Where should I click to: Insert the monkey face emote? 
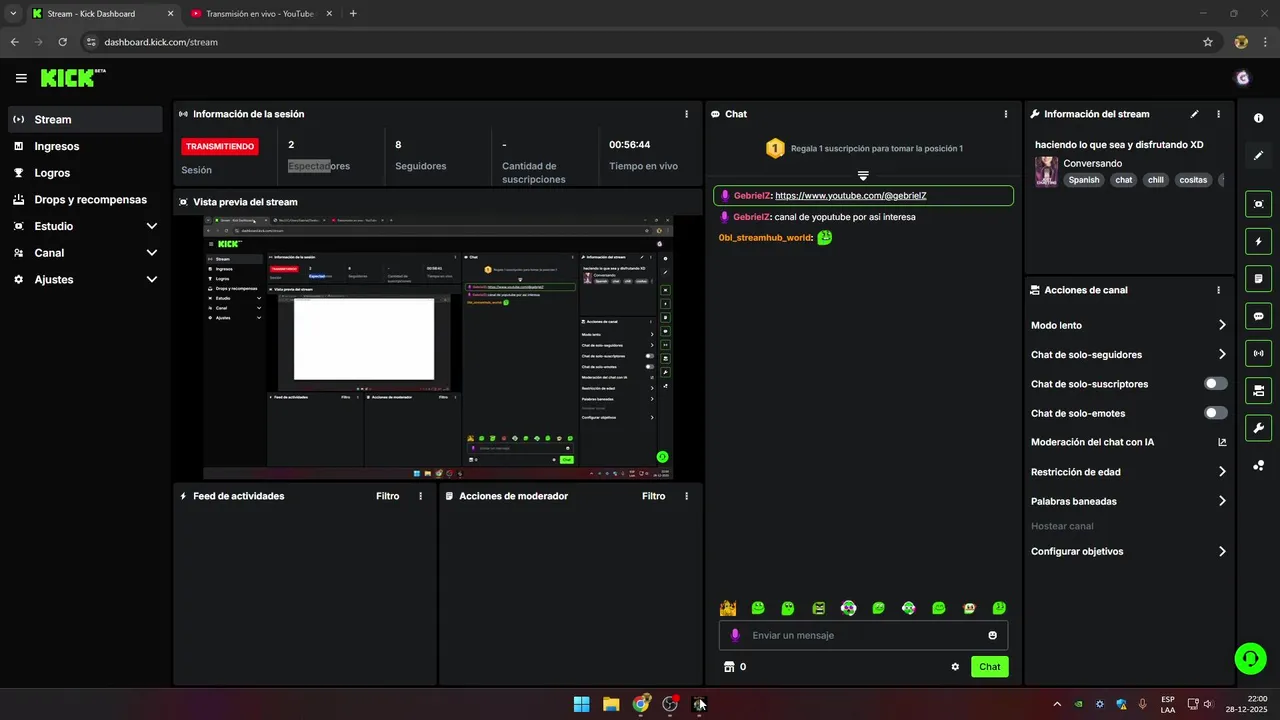click(x=969, y=608)
